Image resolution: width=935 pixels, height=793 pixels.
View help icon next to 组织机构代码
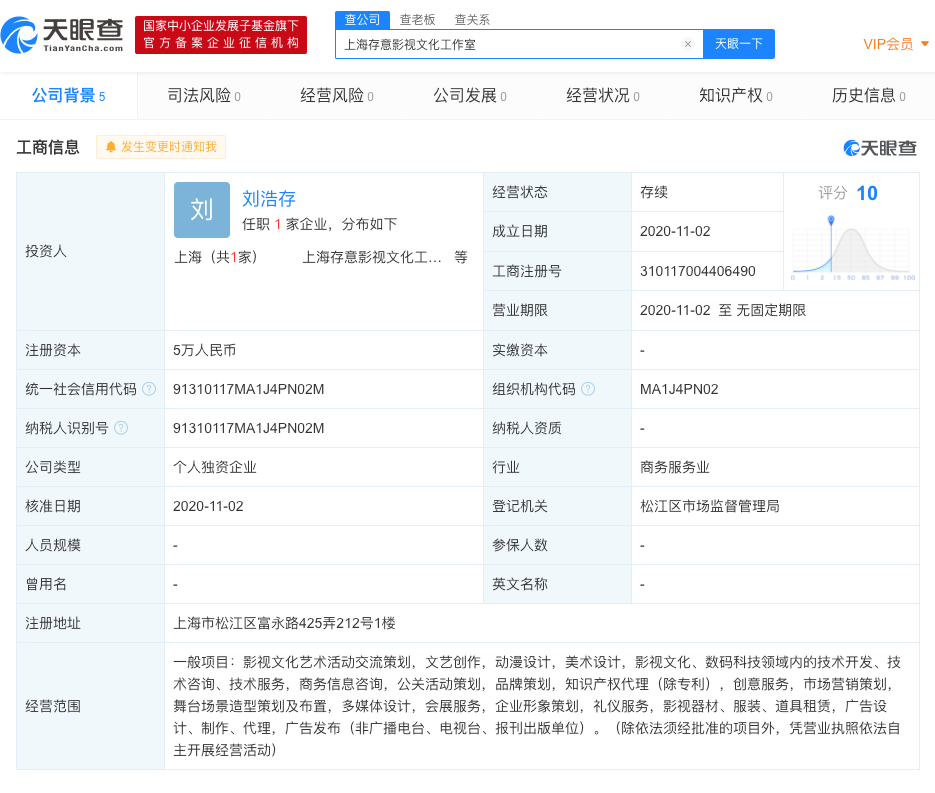(588, 389)
